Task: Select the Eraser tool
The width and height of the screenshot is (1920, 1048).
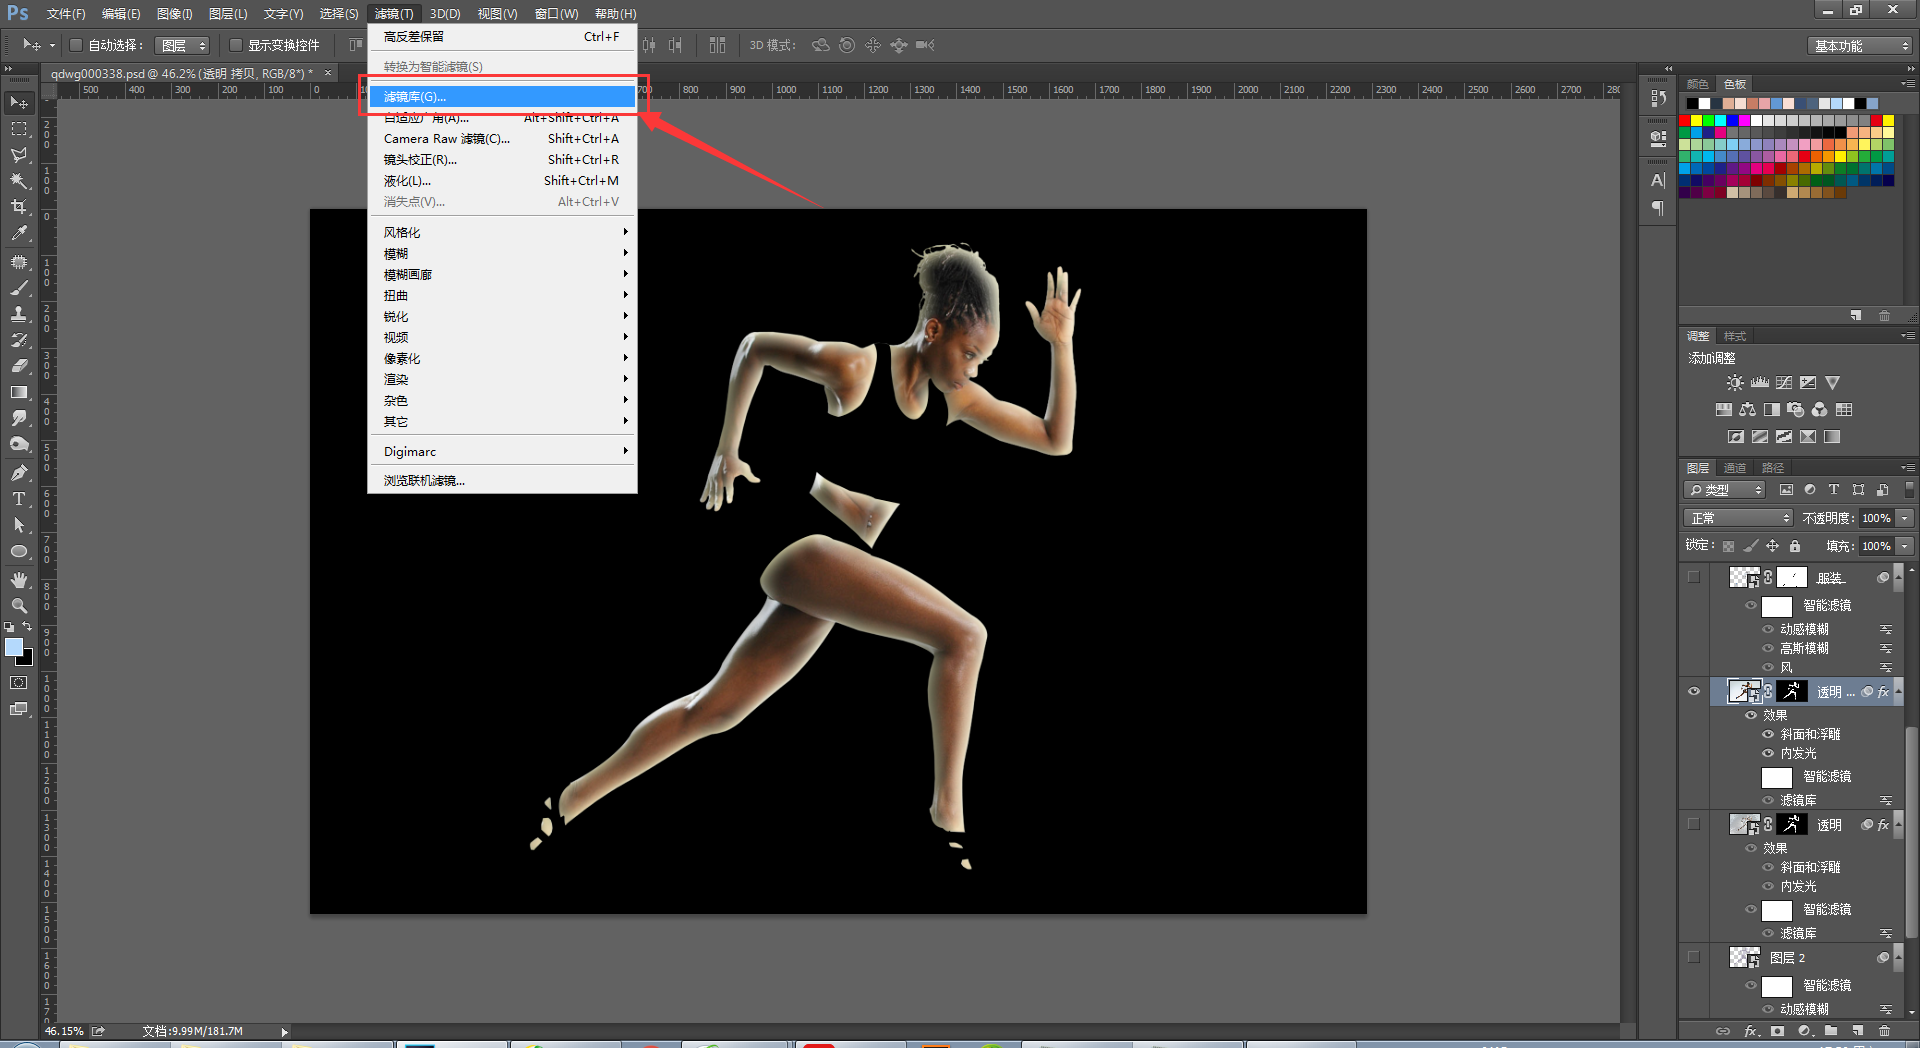Action: [x=19, y=366]
